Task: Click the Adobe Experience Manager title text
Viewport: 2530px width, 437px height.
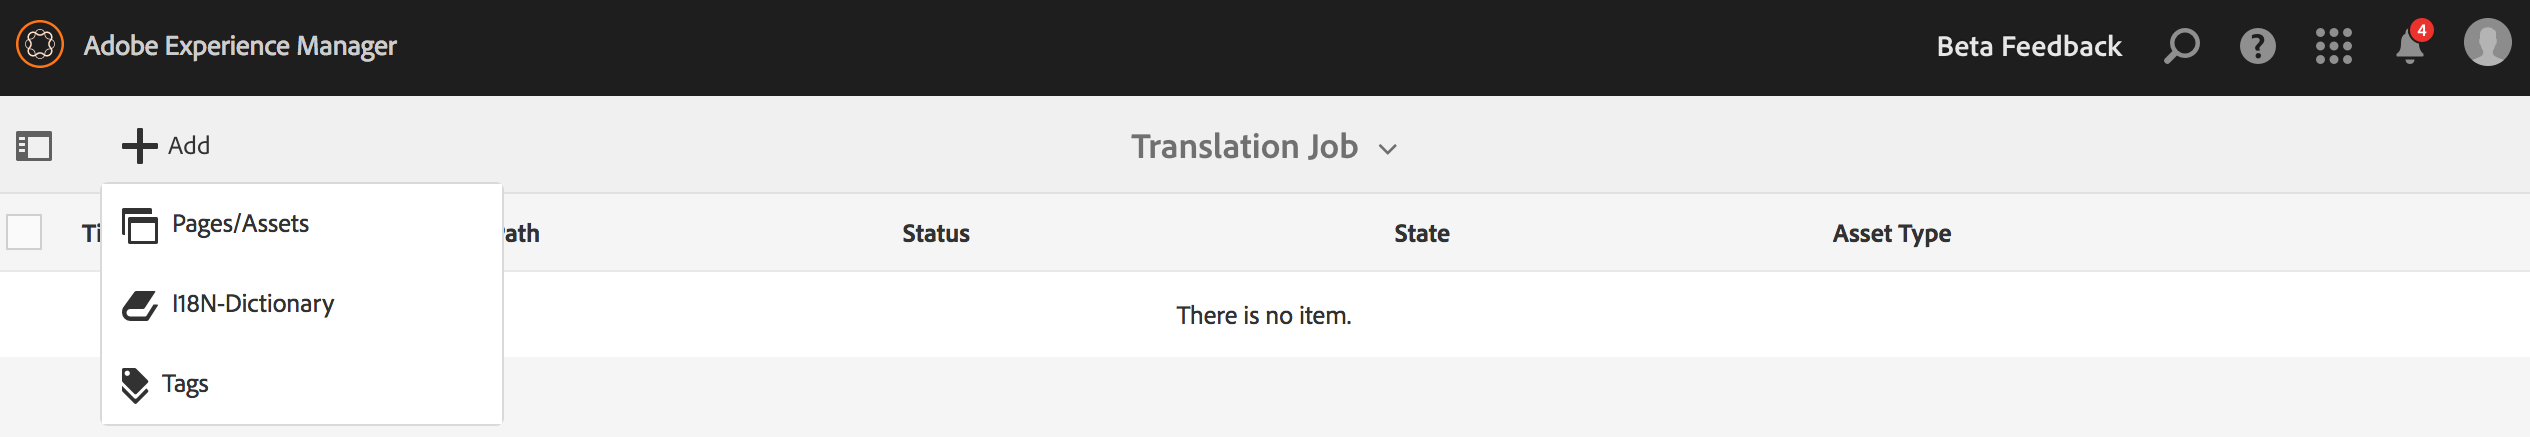Action: 240,46
